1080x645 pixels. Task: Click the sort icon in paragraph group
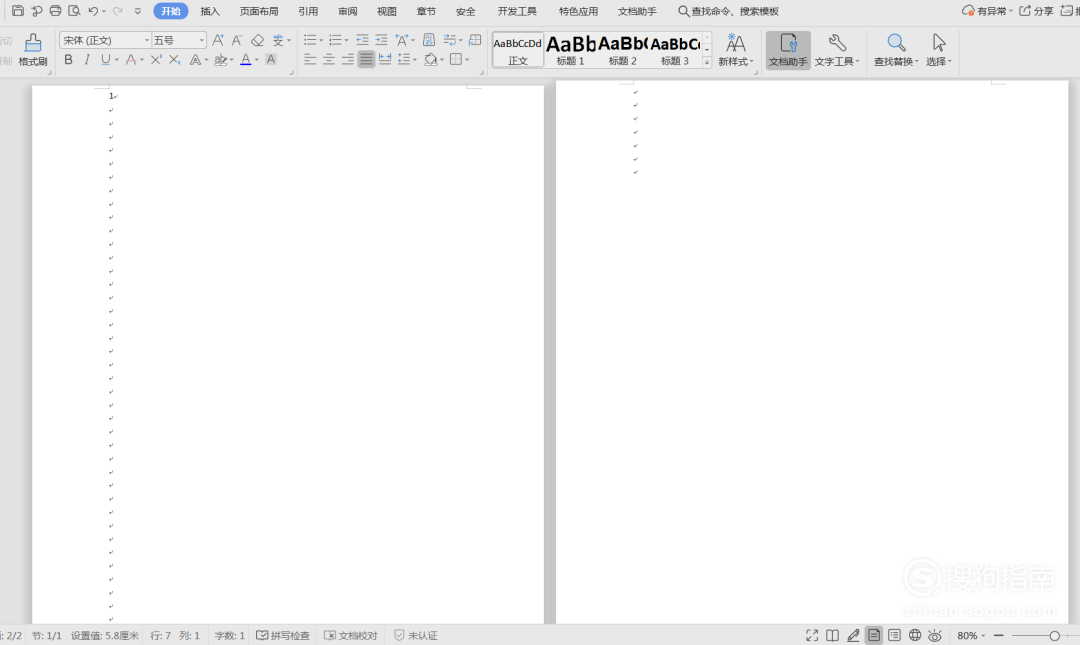click(428, 40)
